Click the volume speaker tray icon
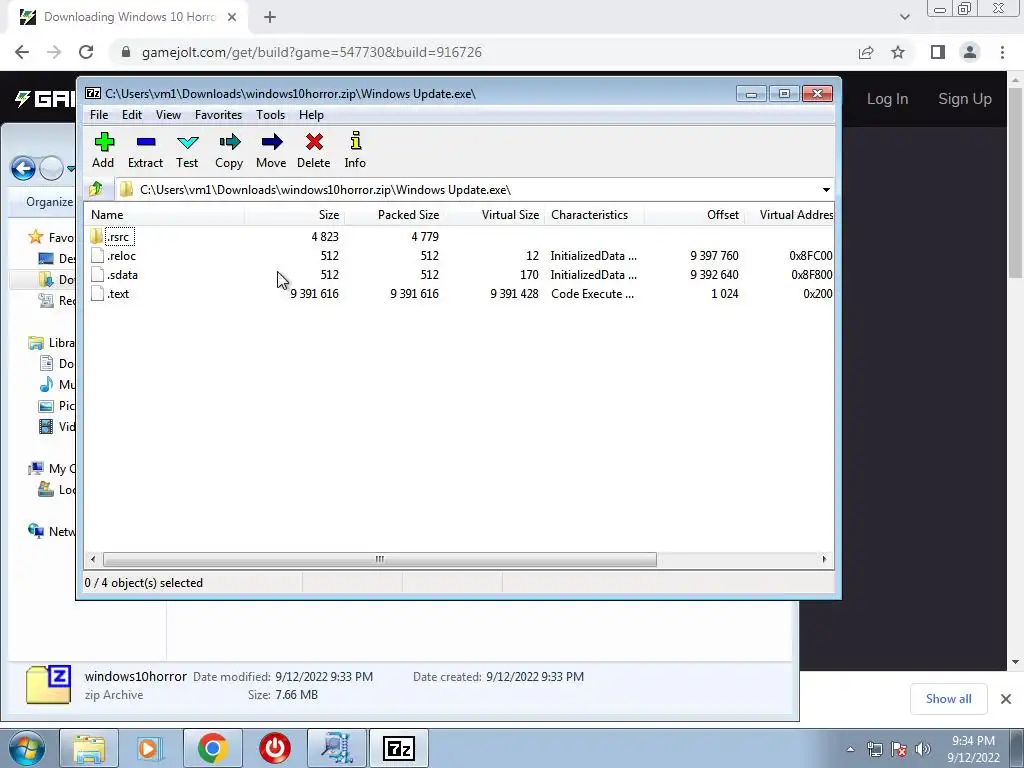 pyautogui.click(x=923, y=749)
